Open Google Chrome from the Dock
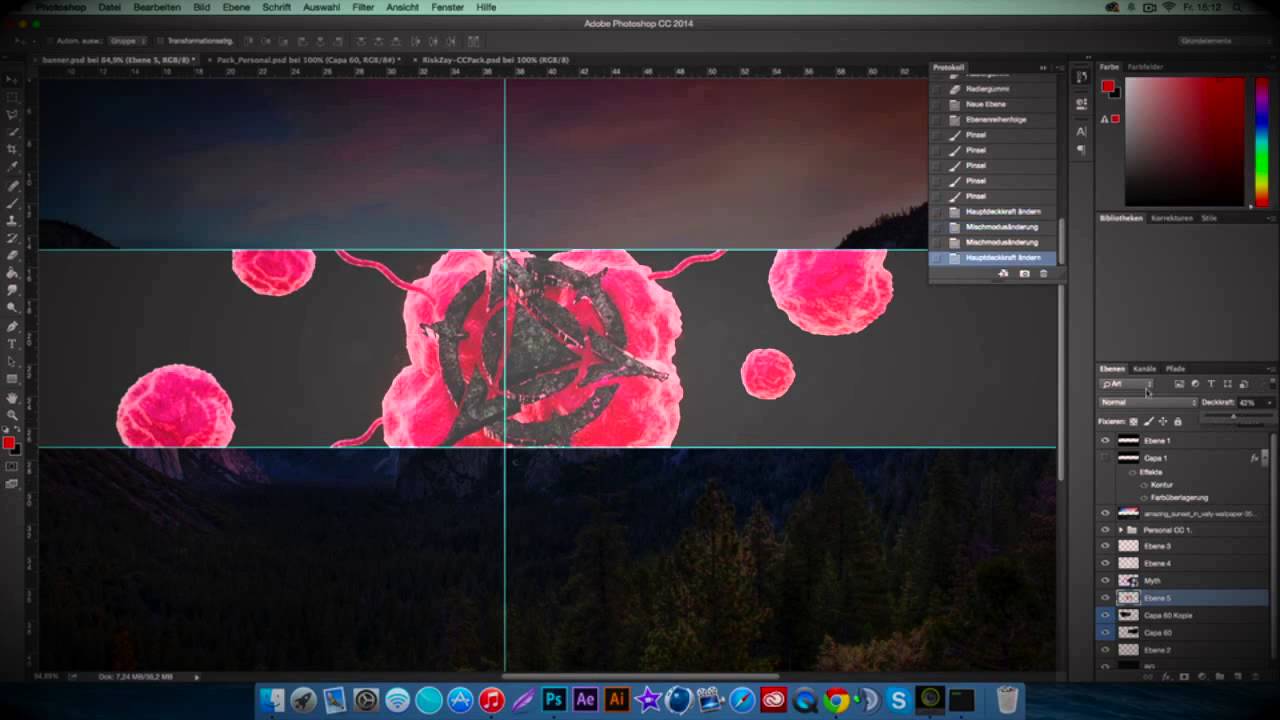 point(836,700)
